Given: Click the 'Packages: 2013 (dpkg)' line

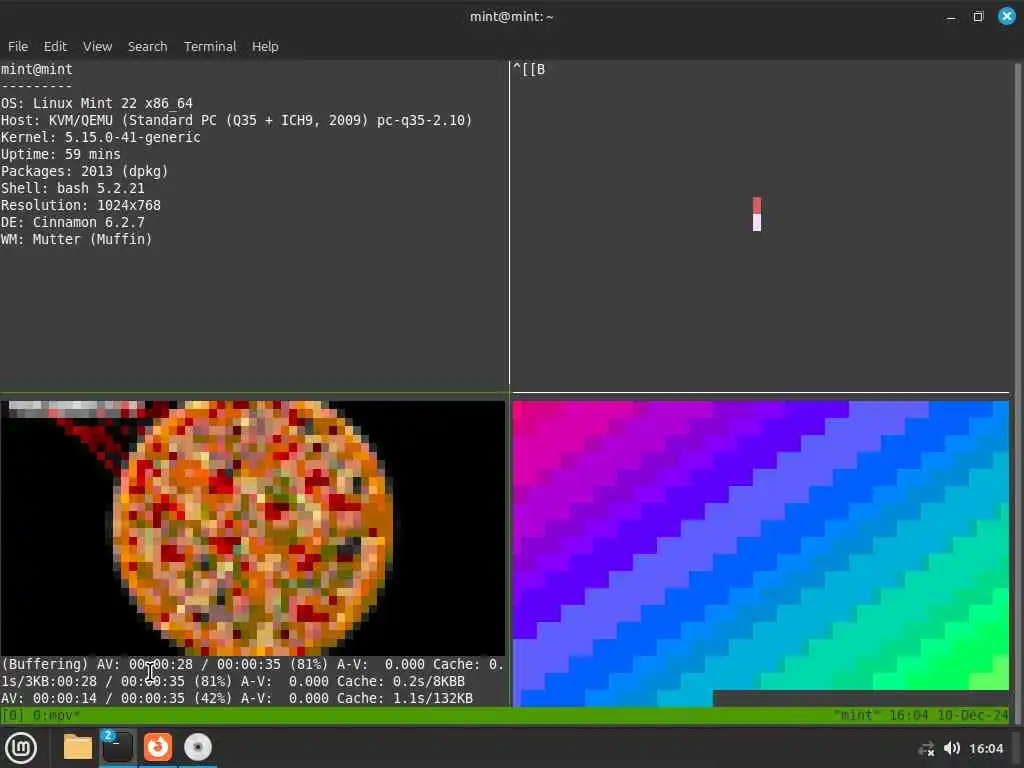Looking at the screenshot, I should coord(85,171).
